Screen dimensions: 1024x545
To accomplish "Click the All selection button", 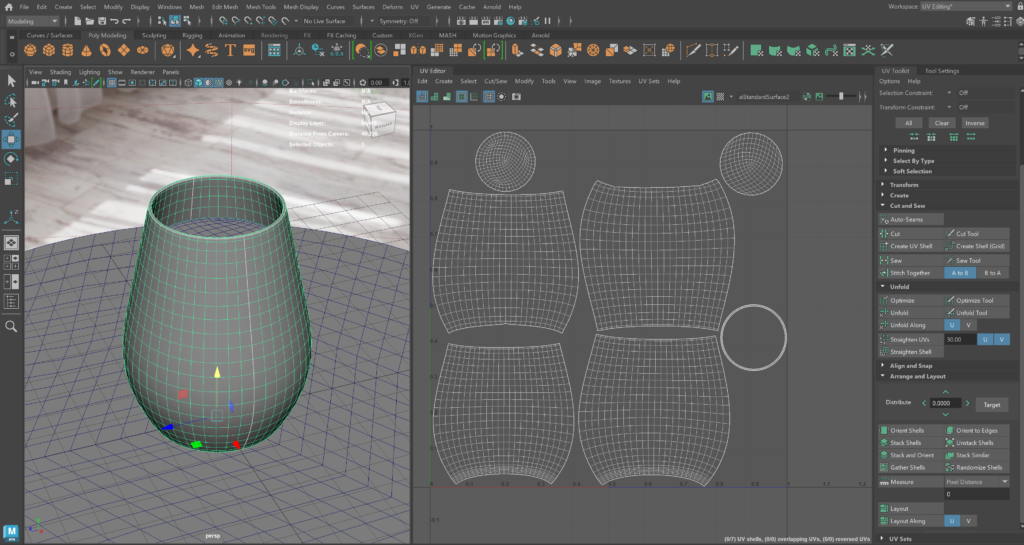I will pos(908,123).
